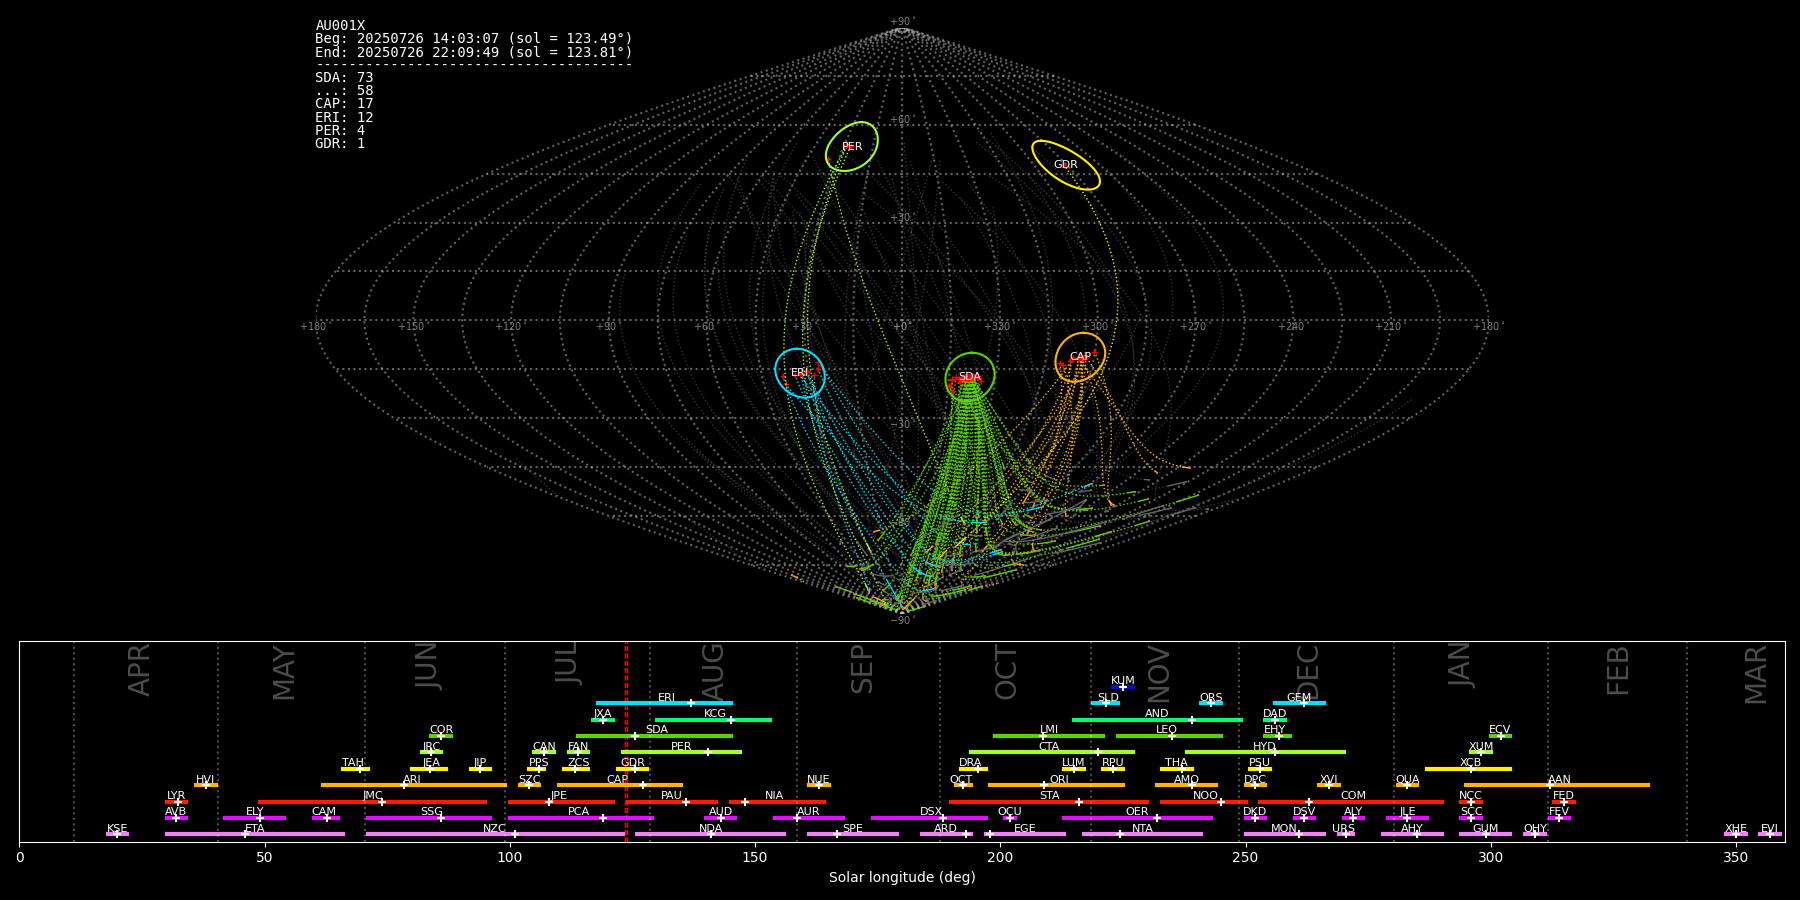
Task: Click the 300 tick label on solar longitude axis
Action: (x=1490, y=858)
